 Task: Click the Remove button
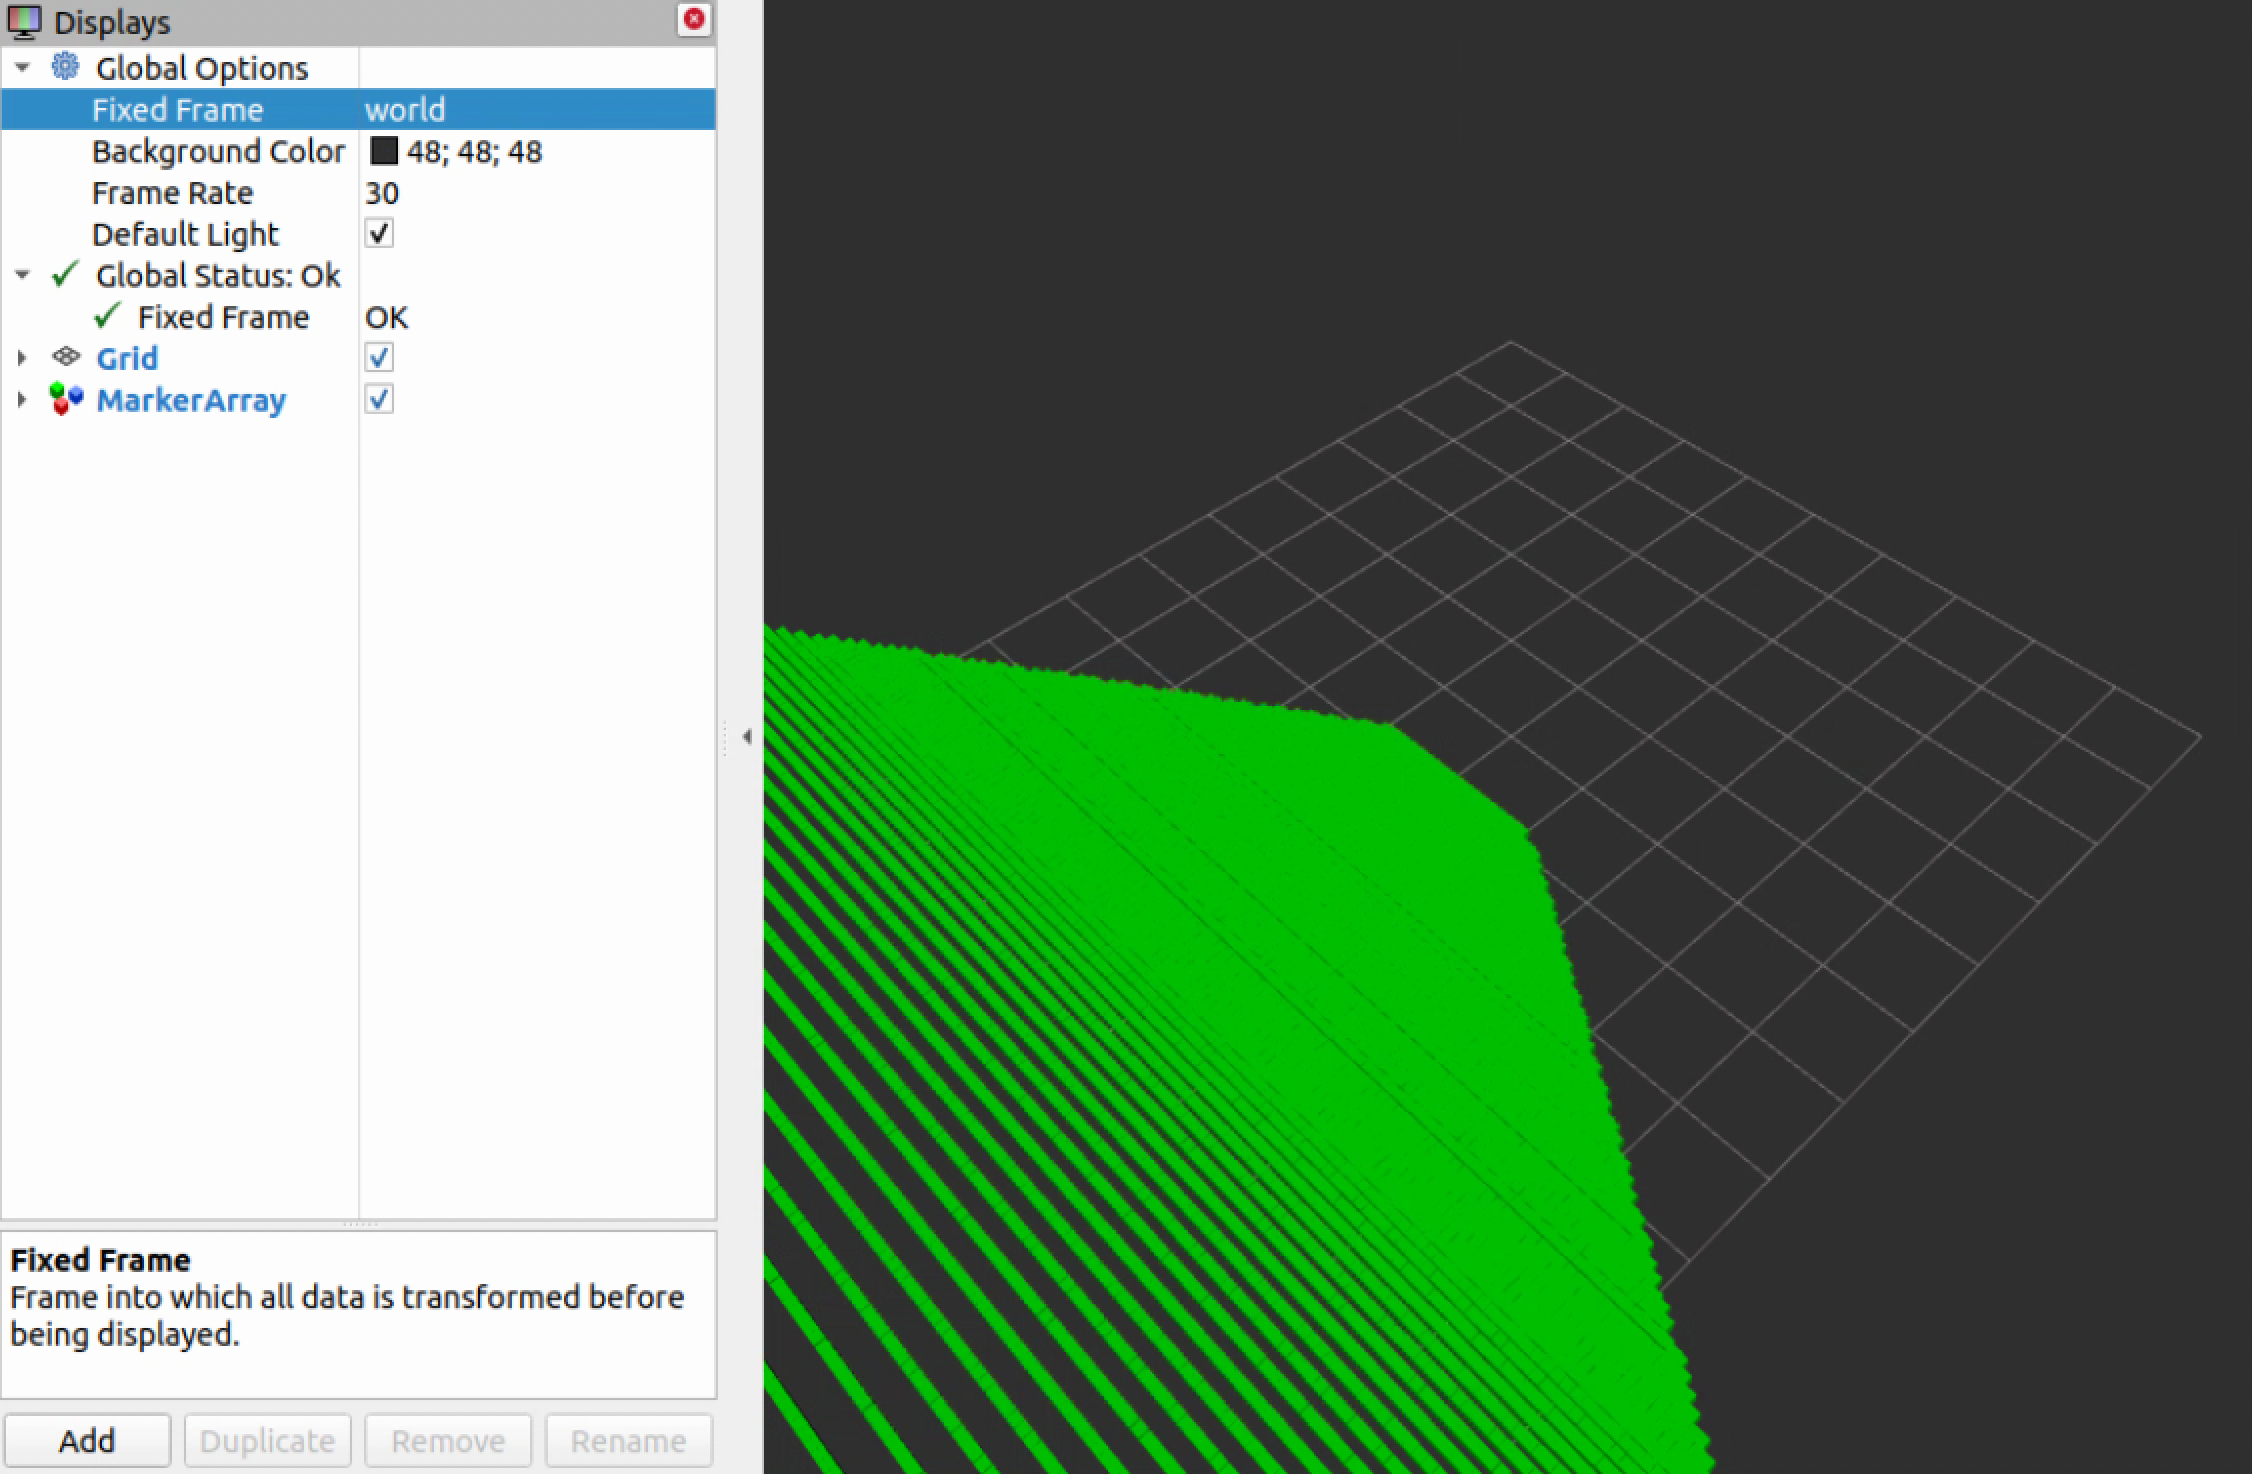coord(447,1440)
